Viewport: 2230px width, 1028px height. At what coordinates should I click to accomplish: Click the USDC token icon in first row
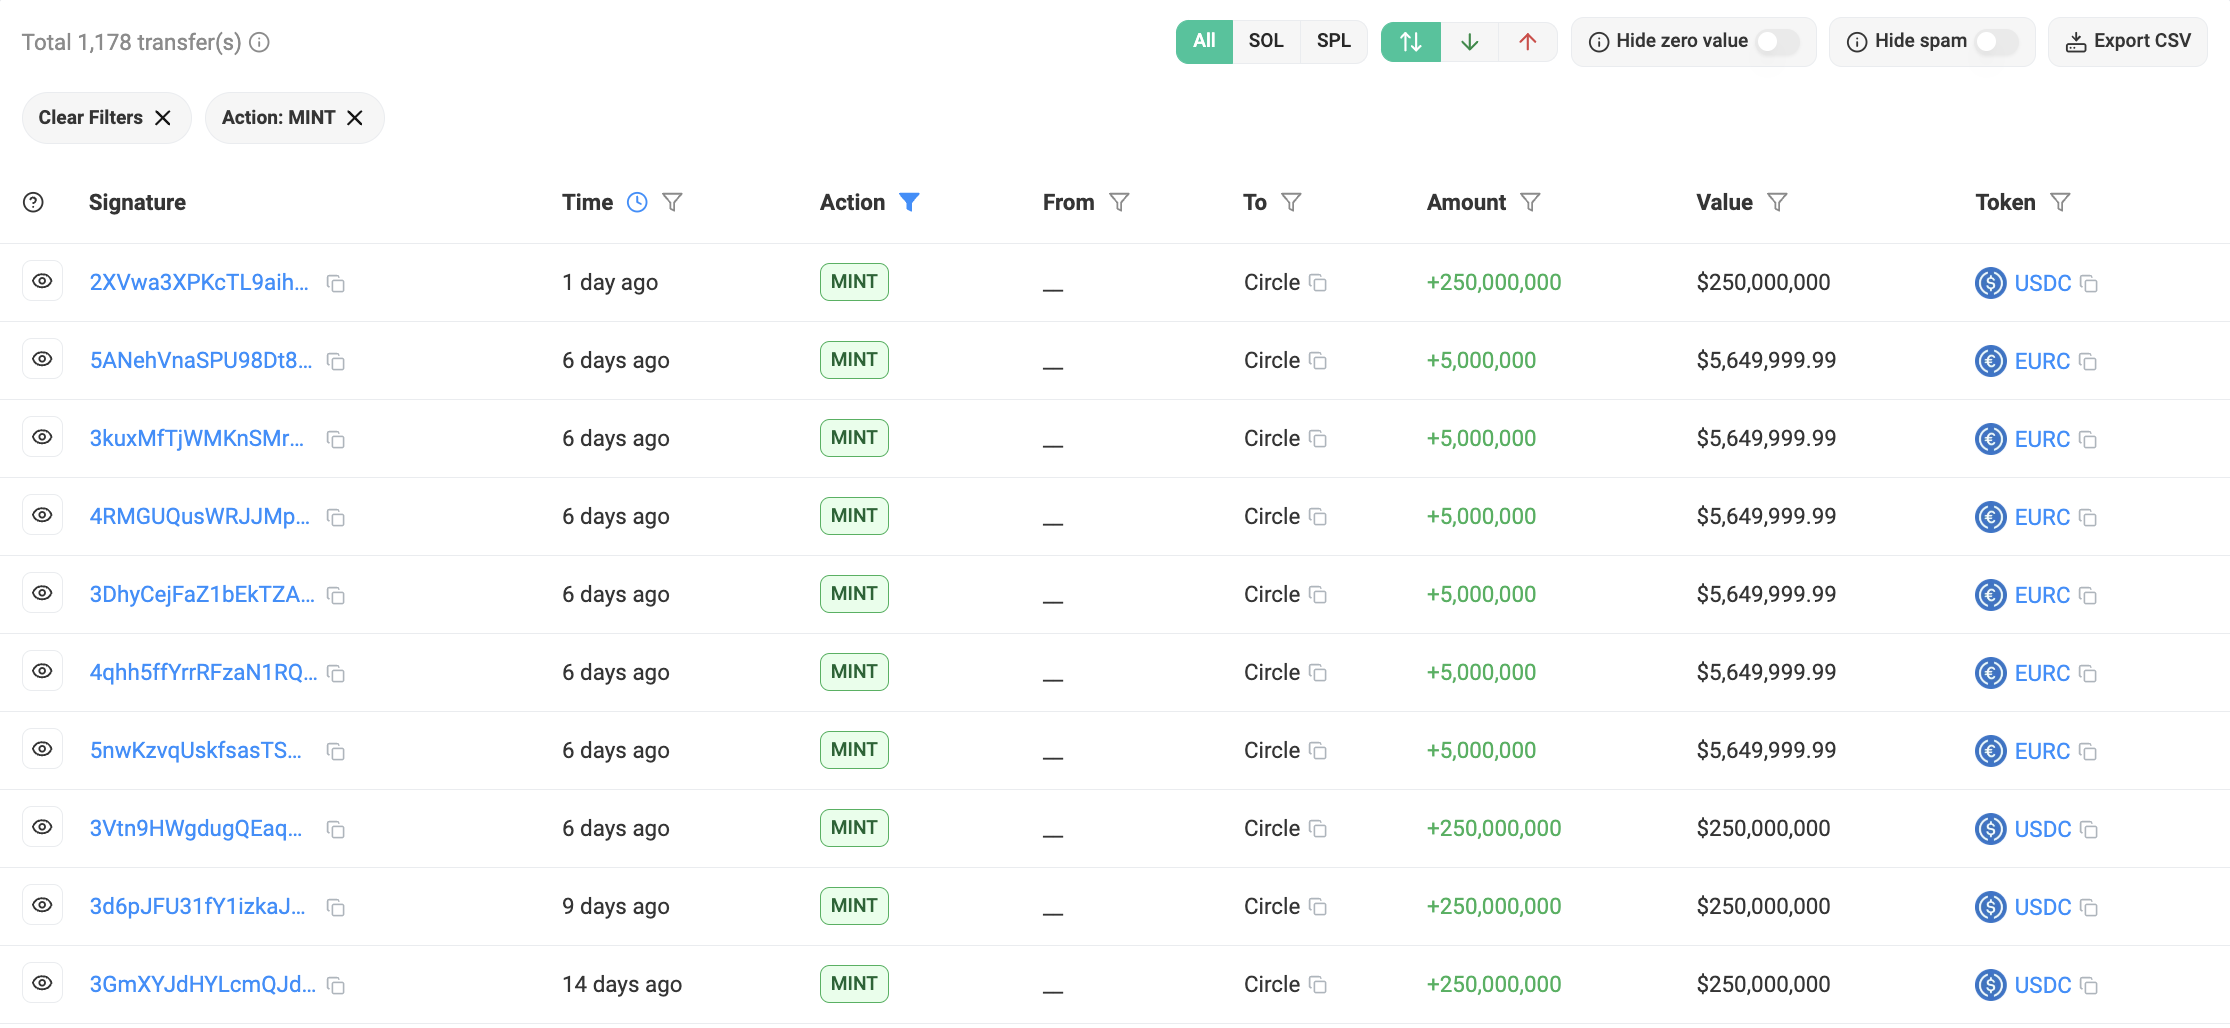click(1990, 283)
